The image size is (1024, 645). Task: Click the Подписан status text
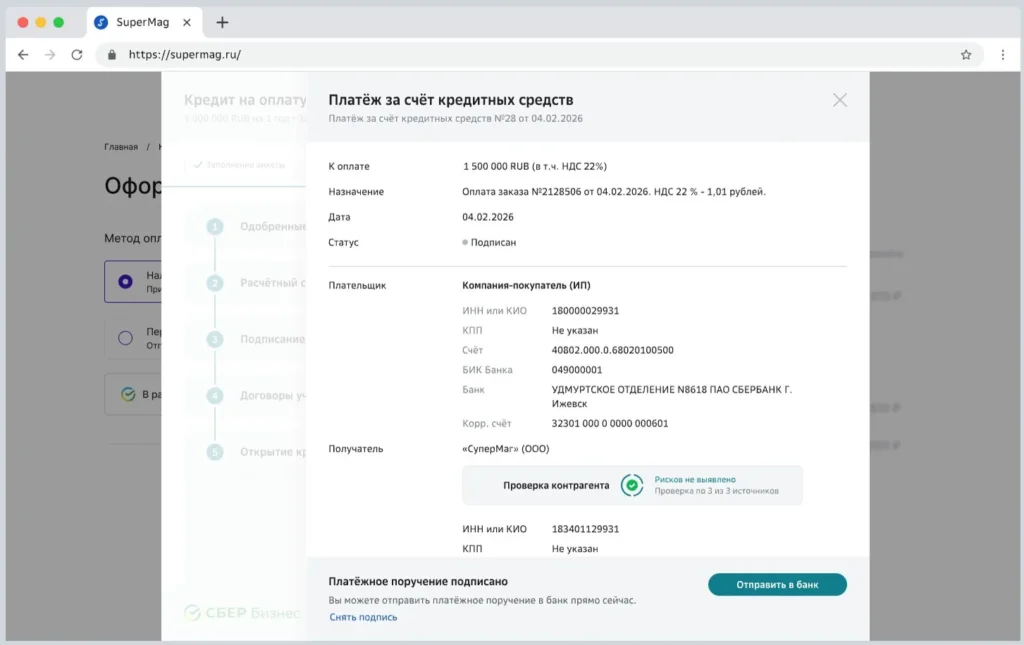(x=493, y=242)
